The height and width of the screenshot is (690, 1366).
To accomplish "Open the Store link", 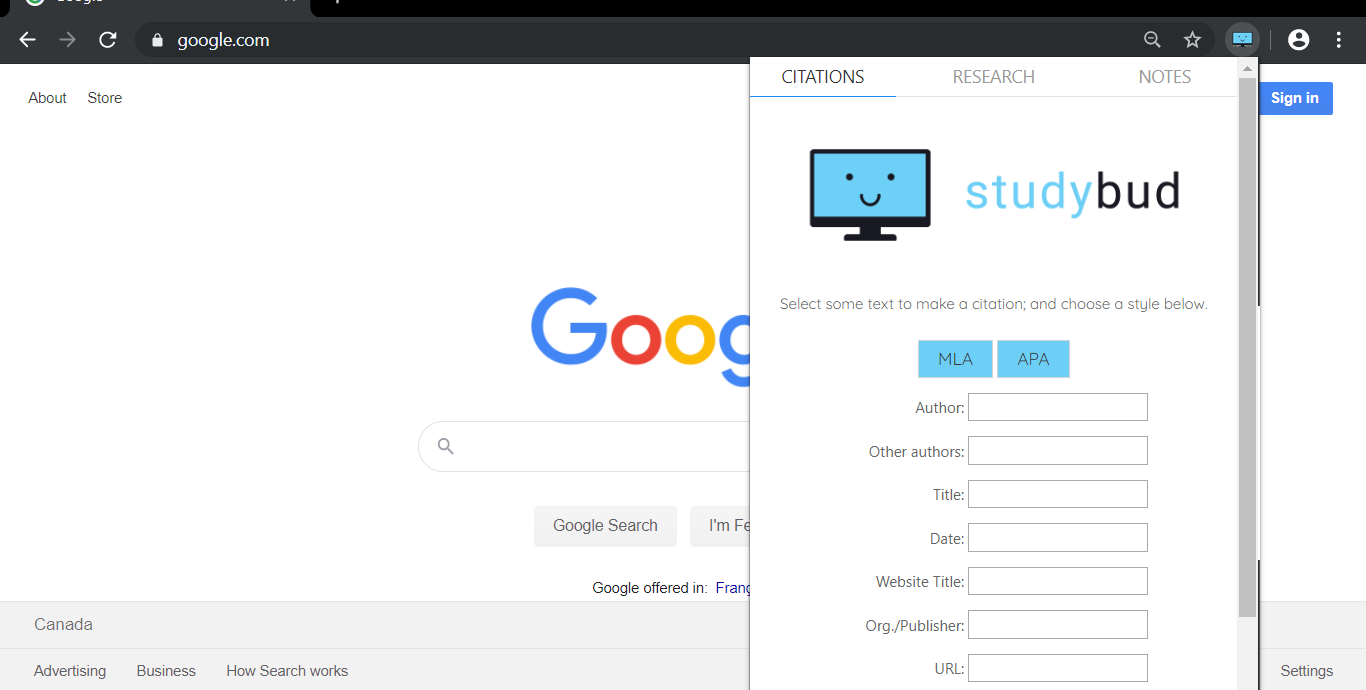I will tap(105, 98).
